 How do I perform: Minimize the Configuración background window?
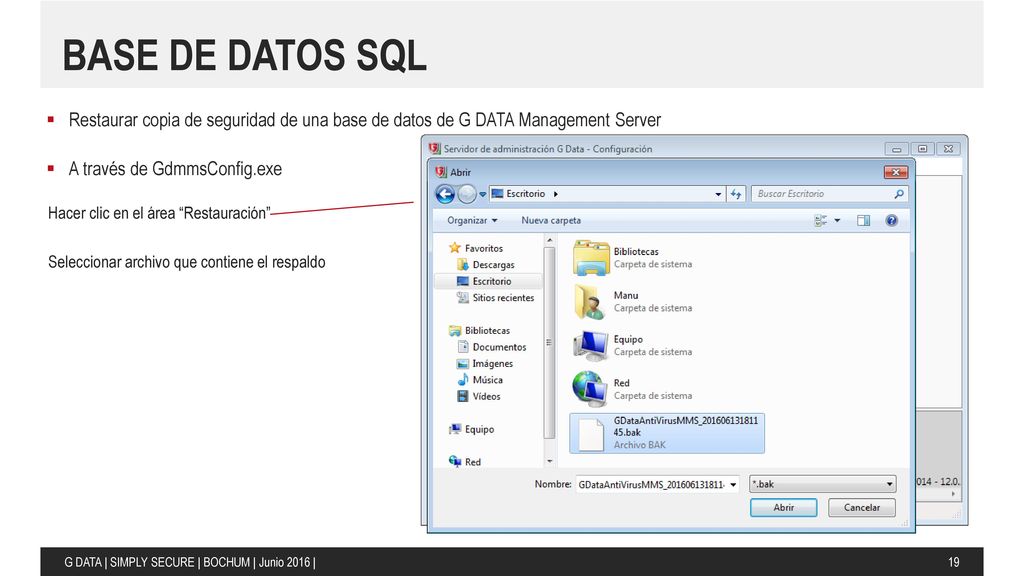(896, 149)
